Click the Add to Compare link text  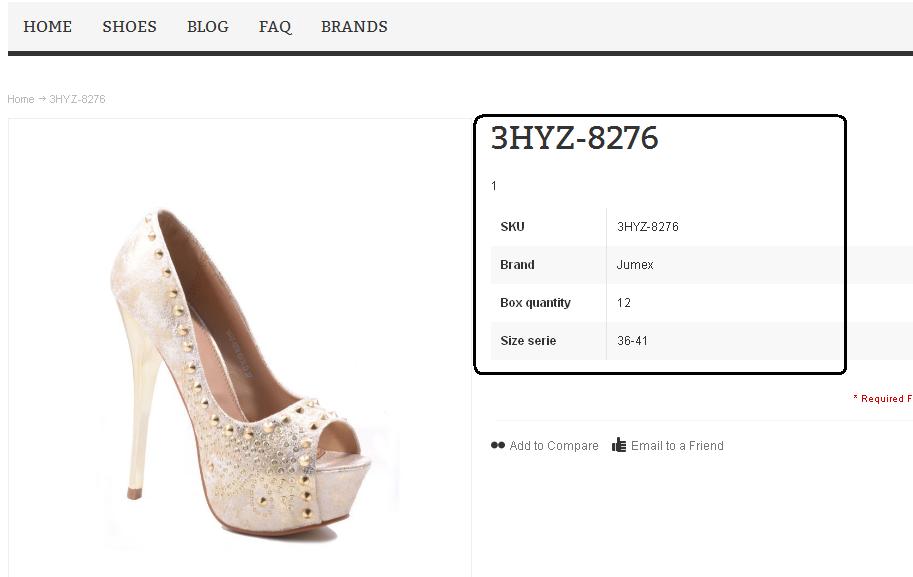pos(554,446)
